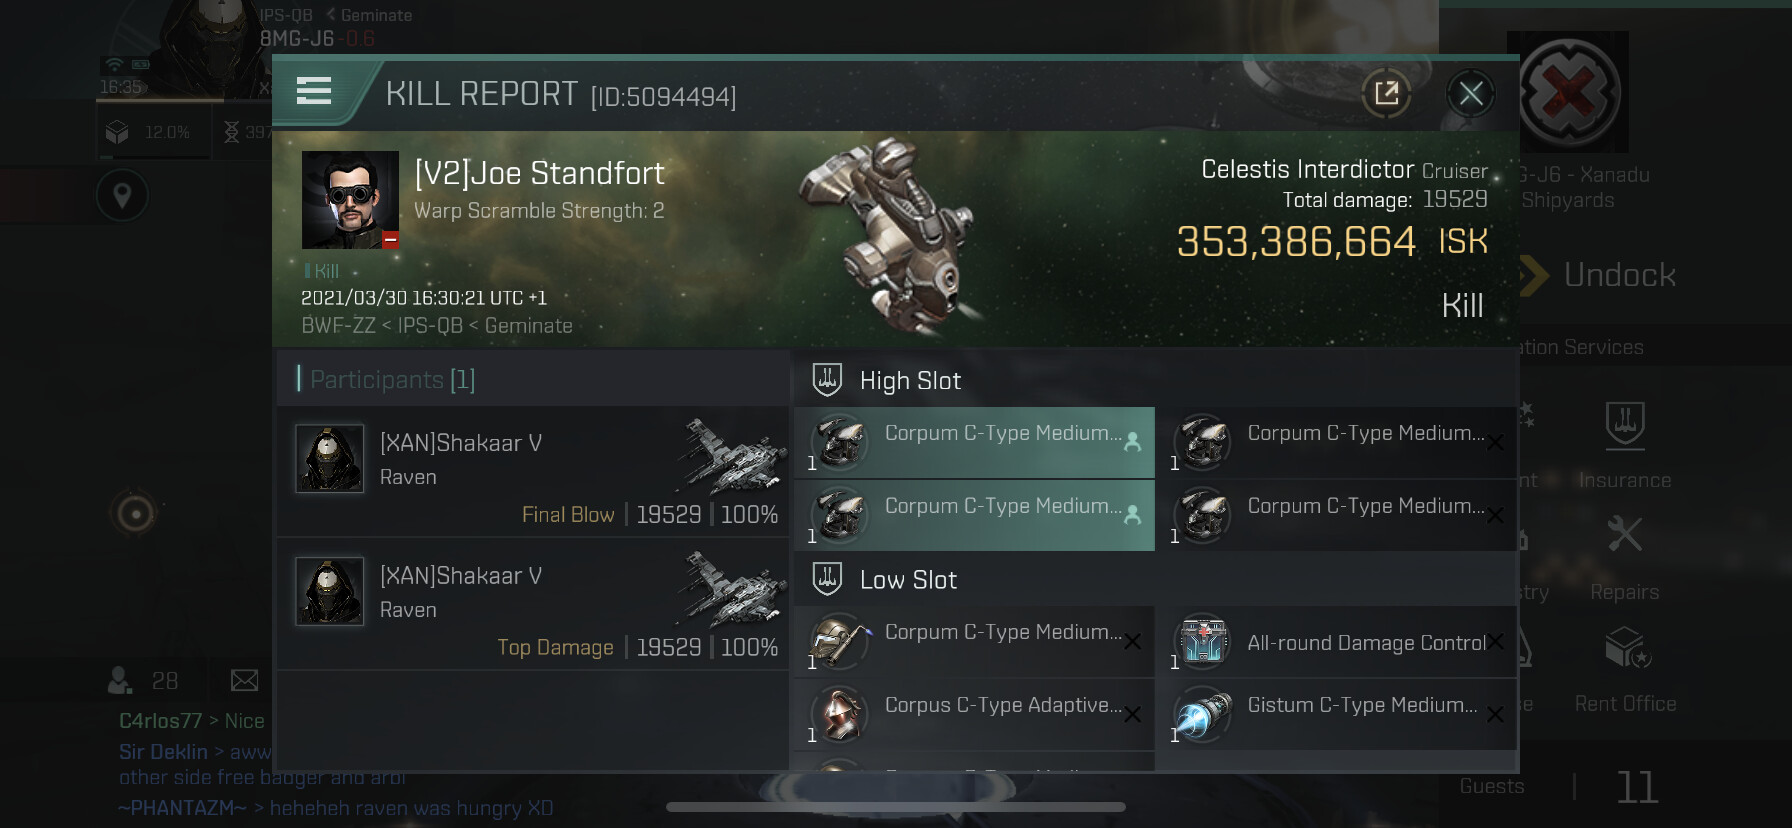Image resolution: width=1792 pixels, height=828 pixels.
Task: Click the High Slot section header
Action: click(910, 381)
